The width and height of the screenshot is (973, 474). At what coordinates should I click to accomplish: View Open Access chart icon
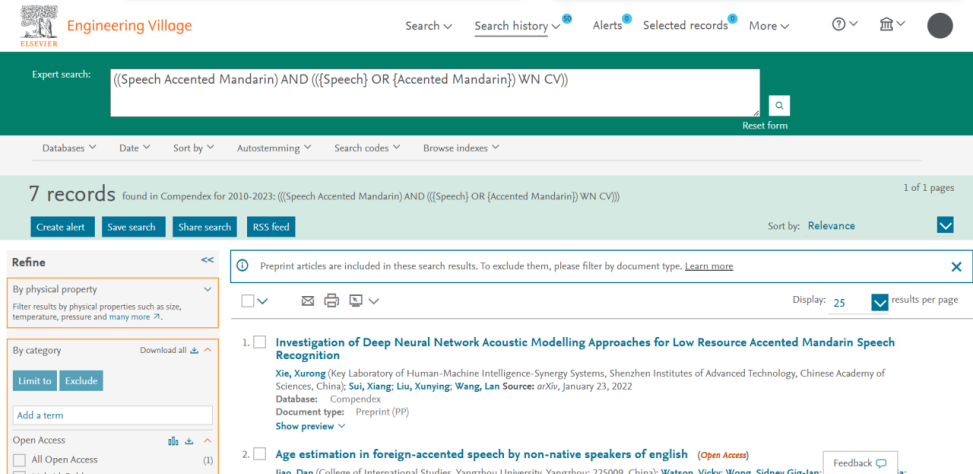(x=173, y=441)
